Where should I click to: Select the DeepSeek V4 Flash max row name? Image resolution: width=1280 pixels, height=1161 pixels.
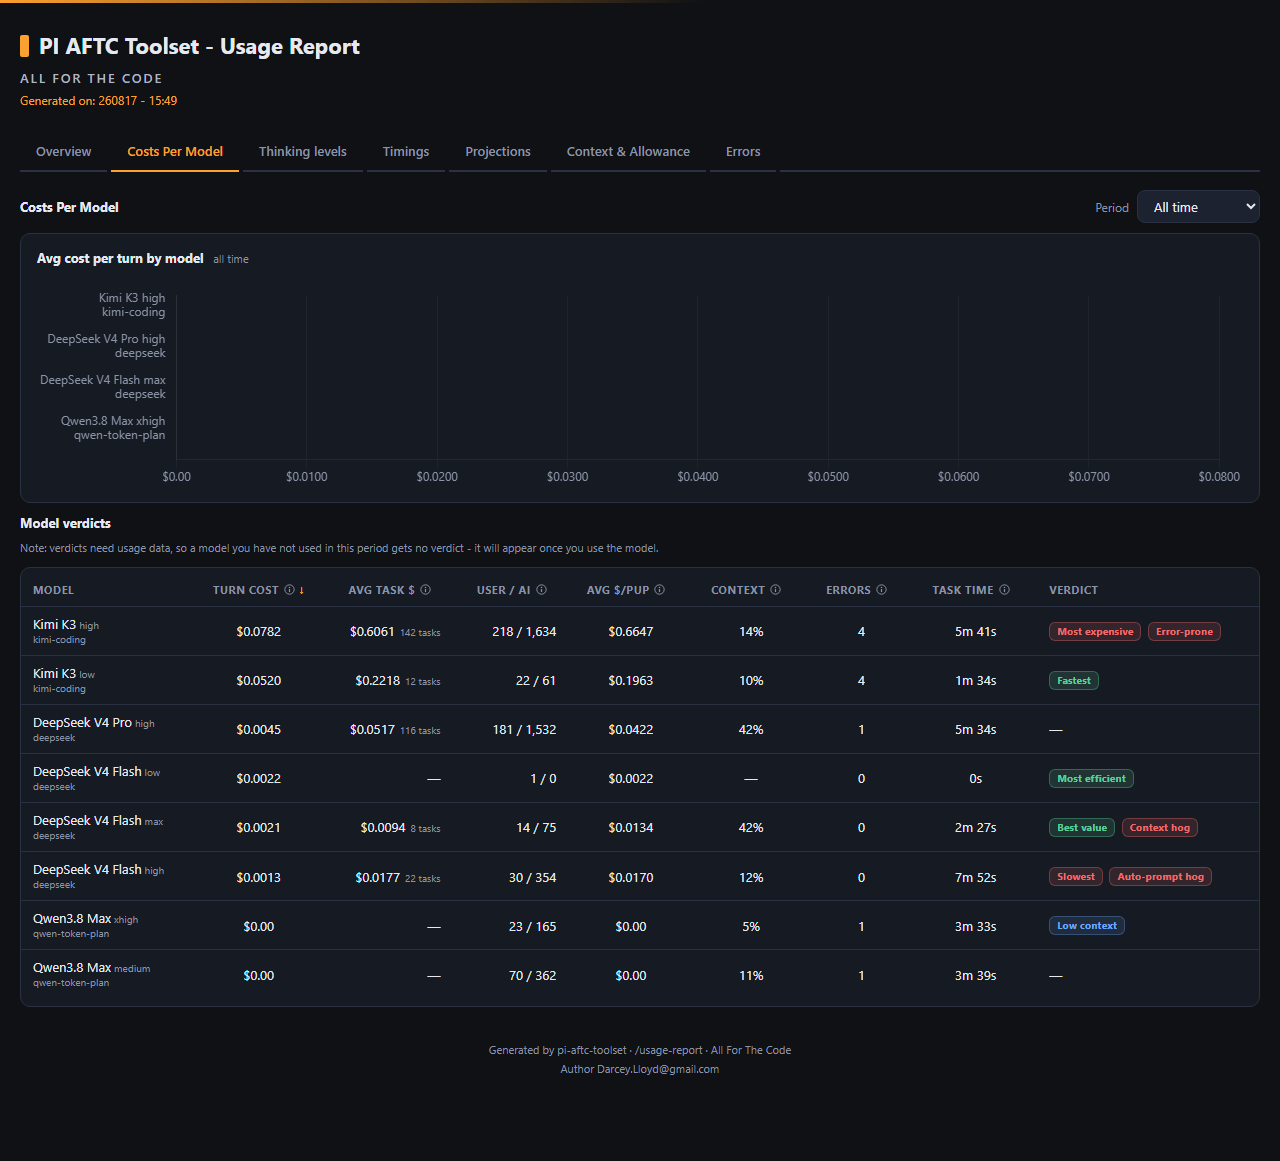pyautogui.click(x=98, y=821)
